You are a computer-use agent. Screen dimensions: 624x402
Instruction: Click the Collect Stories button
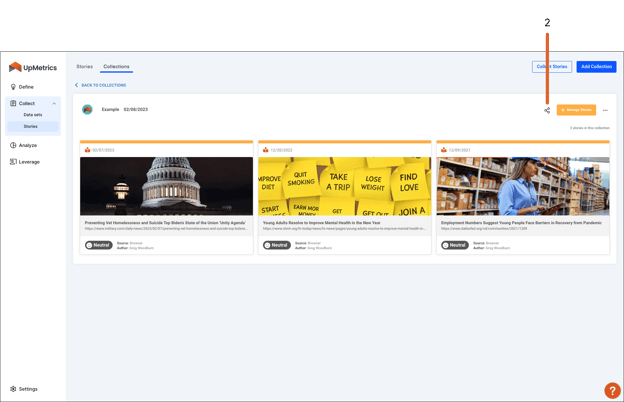[x=552, y=66]
